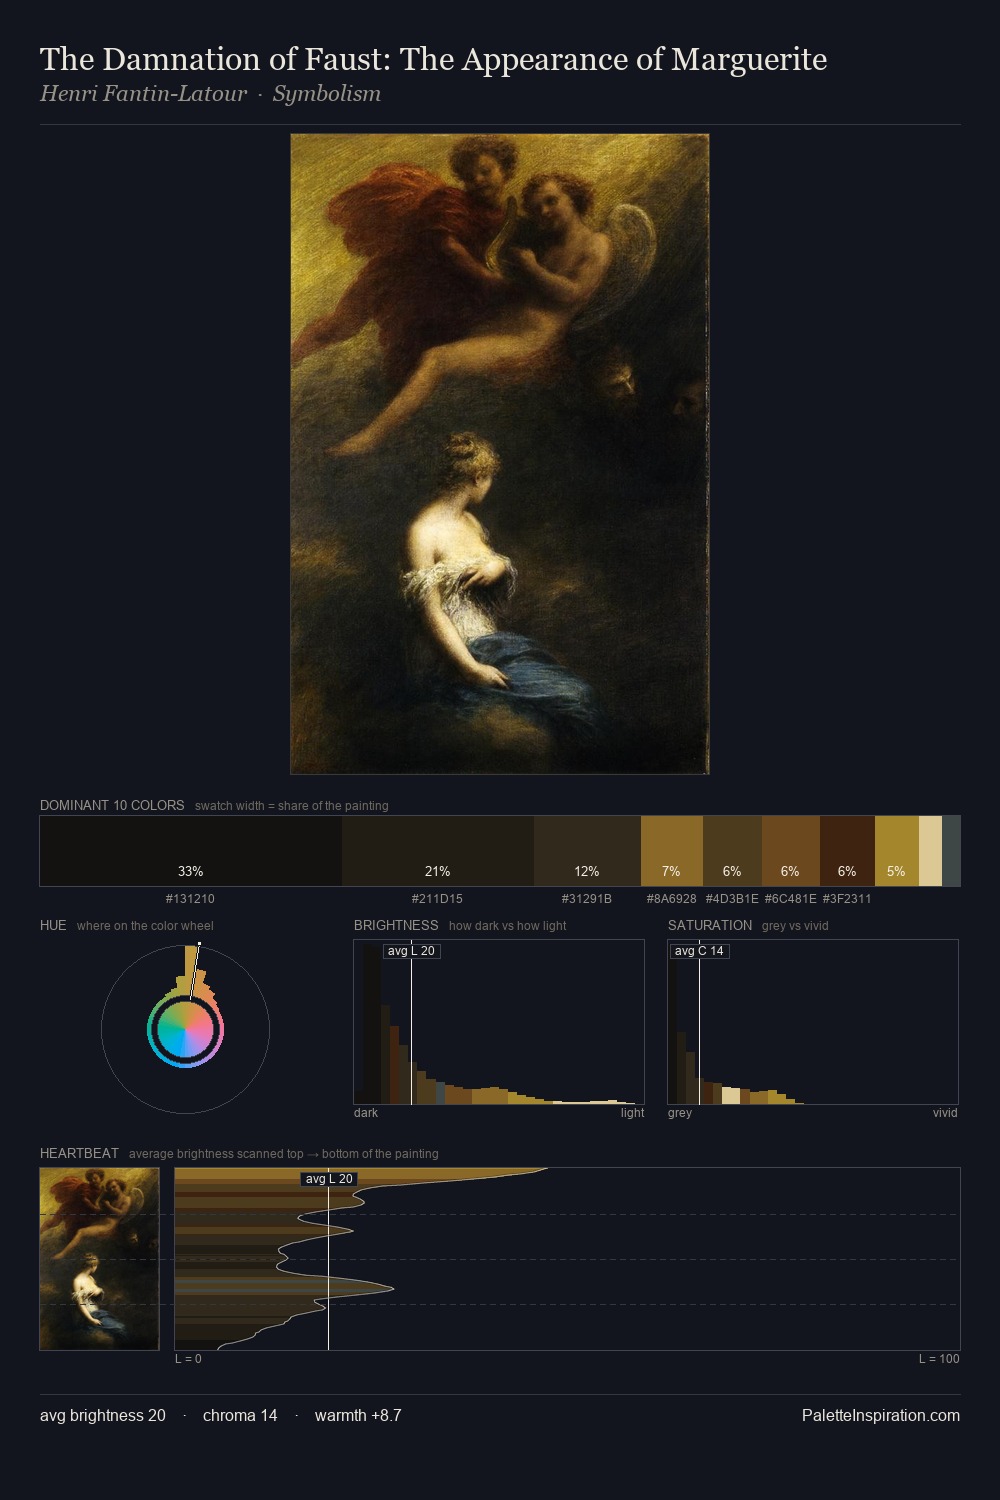Click the Symbolism style label
Viewport: 1000px width, 1500px height.
[327, 94]
